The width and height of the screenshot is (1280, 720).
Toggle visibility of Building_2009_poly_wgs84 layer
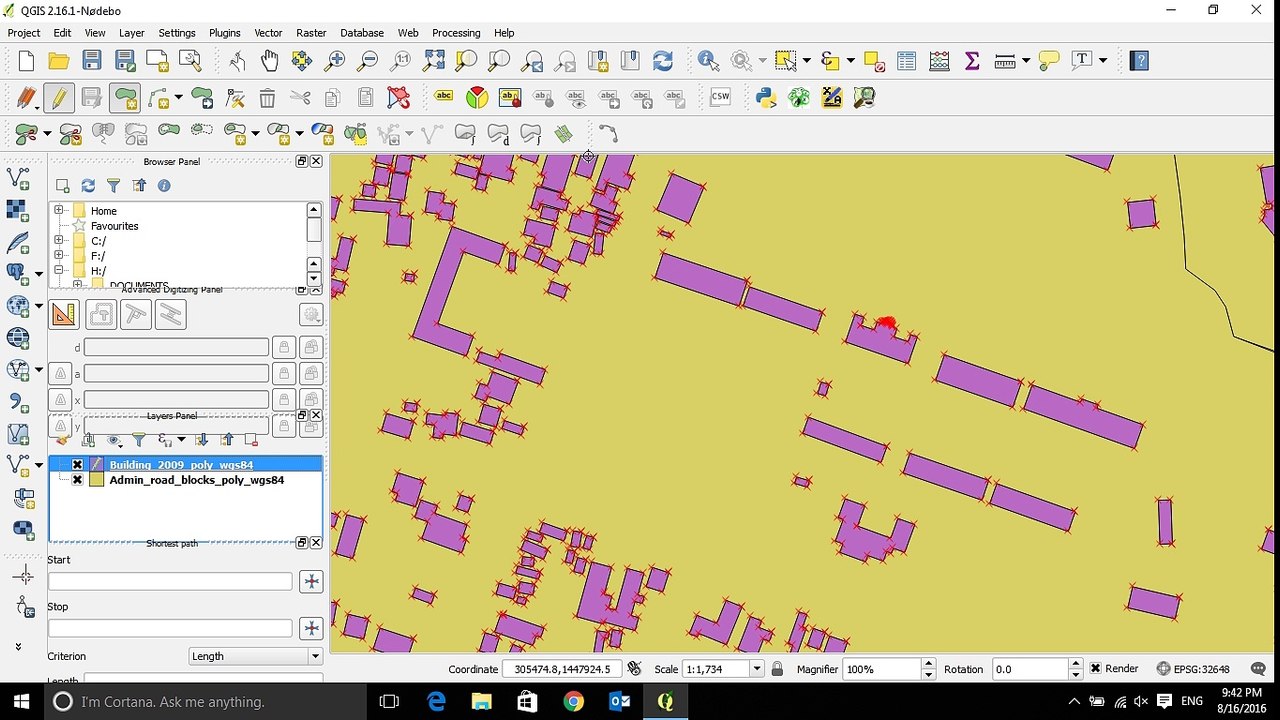[x=77, y=465]
